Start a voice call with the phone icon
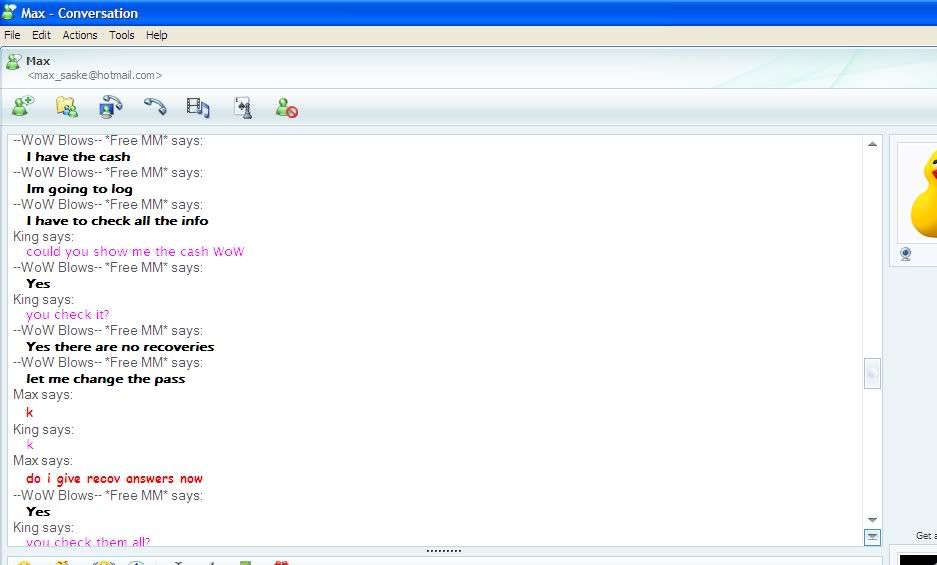 (155, 106)
